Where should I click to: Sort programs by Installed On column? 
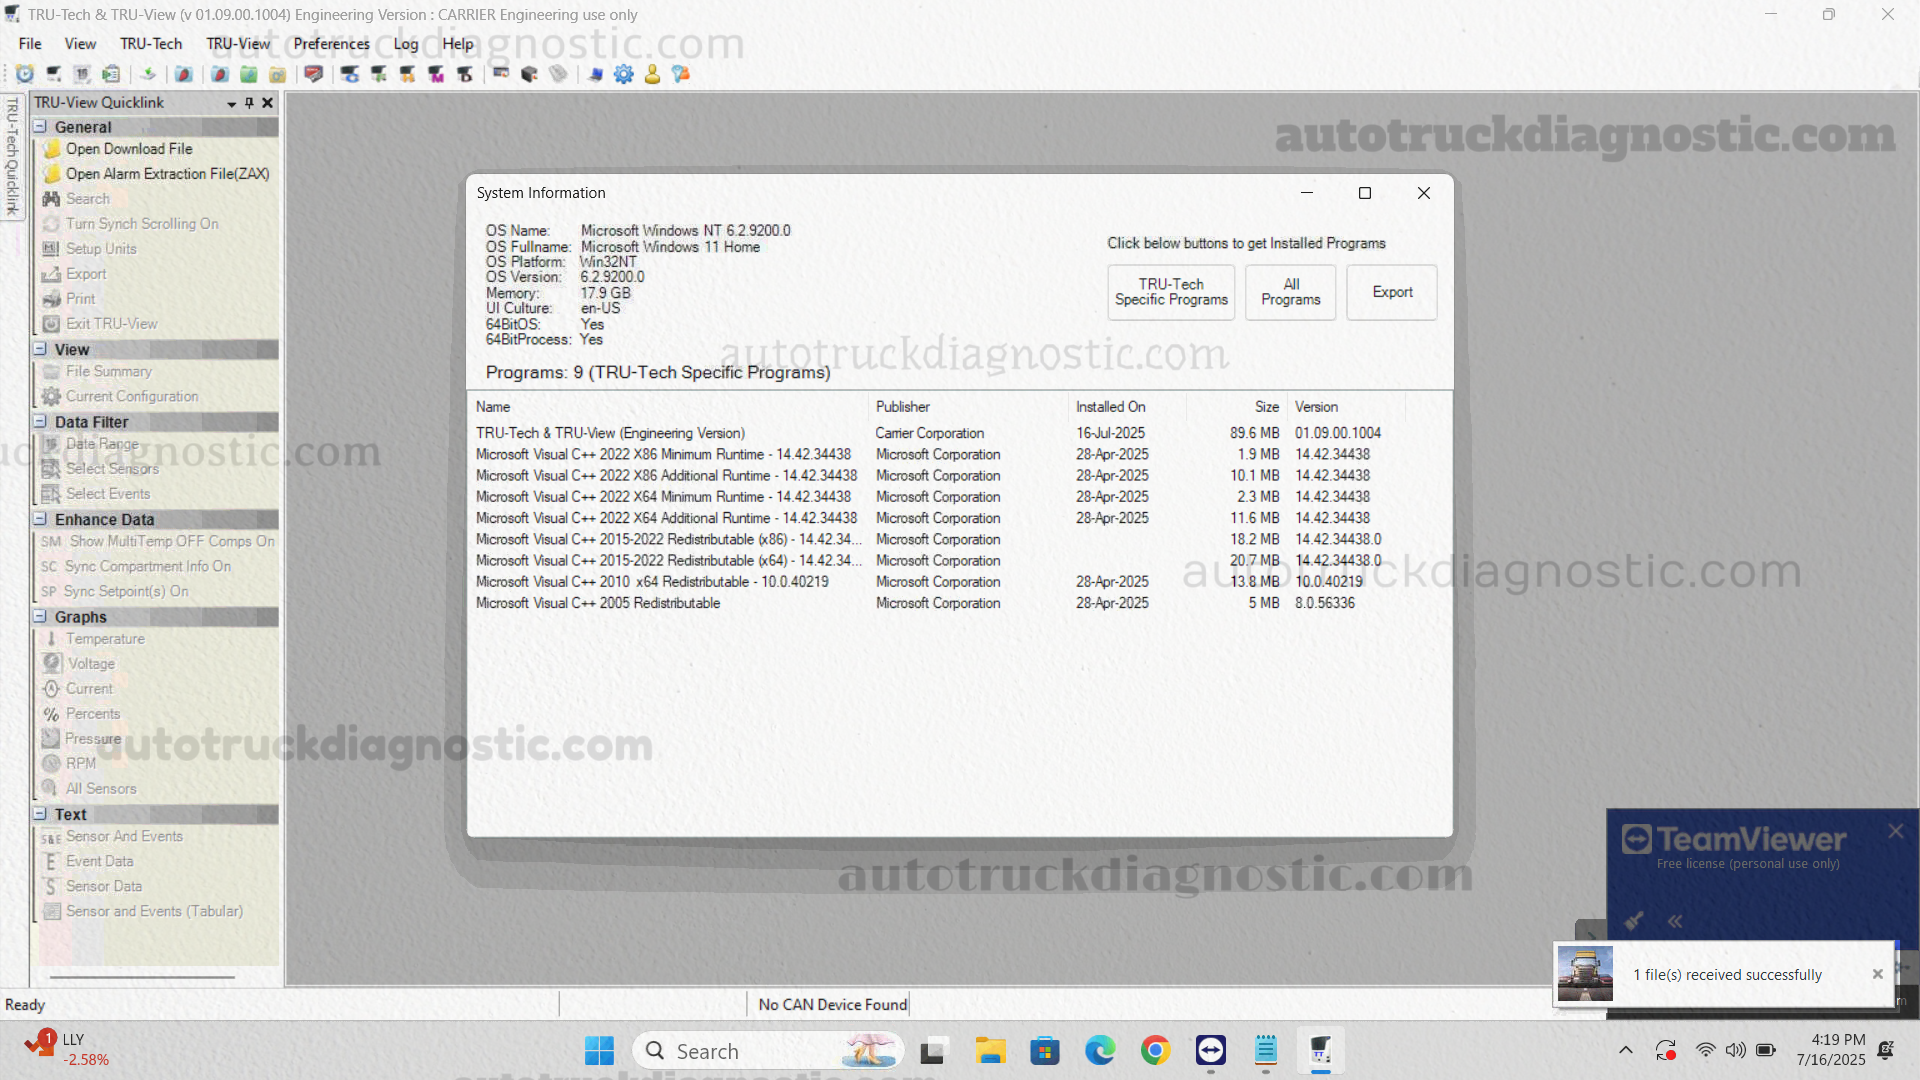pyautogui.click(x=1110, y=407)
